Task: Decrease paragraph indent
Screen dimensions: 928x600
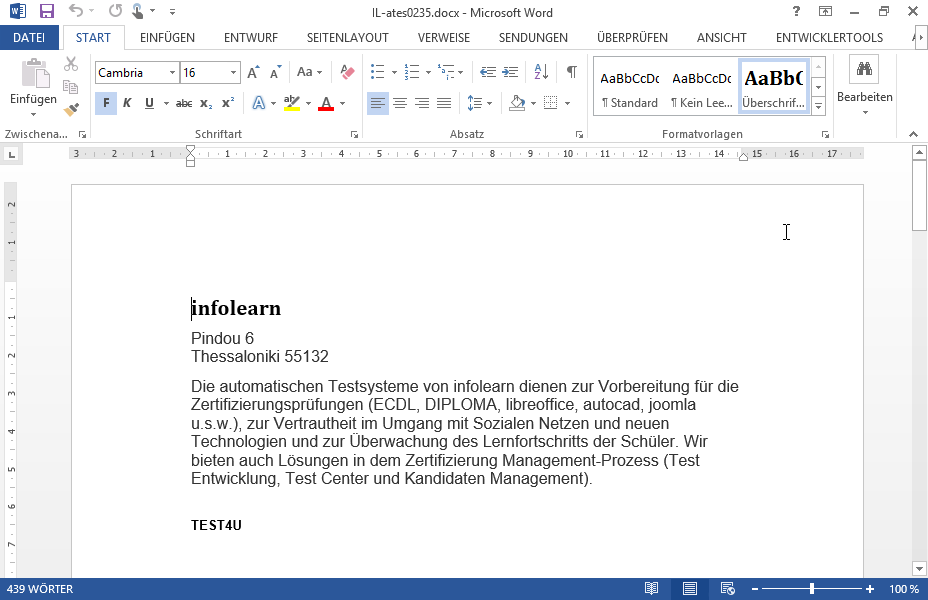Action: click(x=488, y=72)
